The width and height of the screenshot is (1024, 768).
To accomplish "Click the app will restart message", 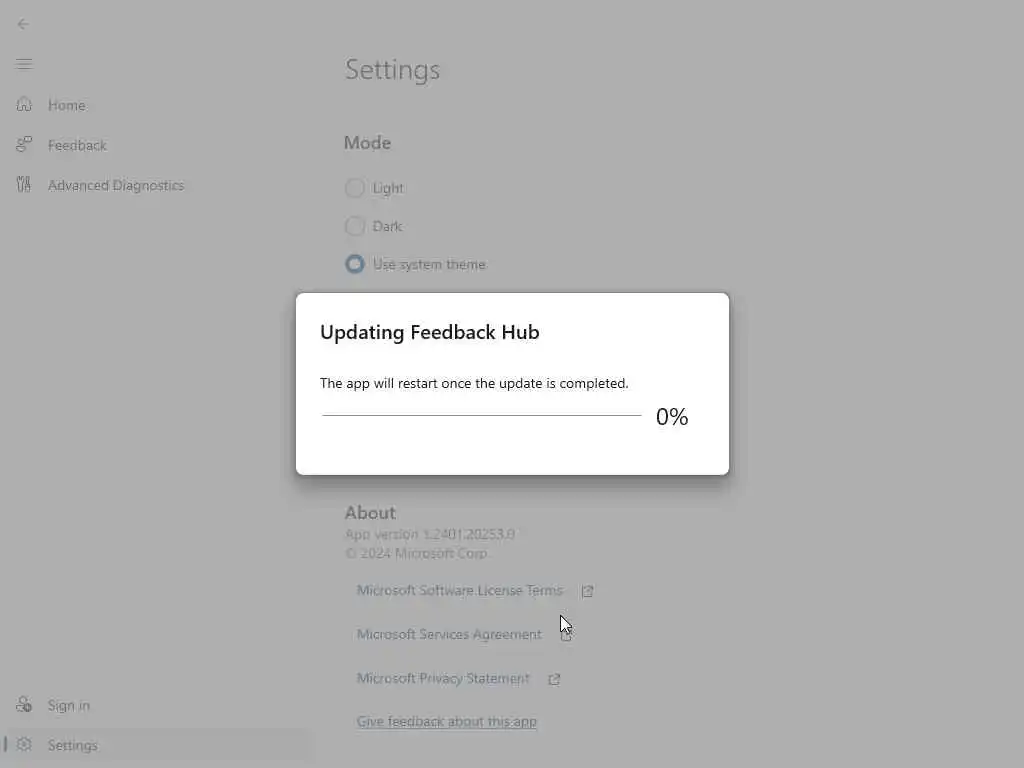I will 474,383.
